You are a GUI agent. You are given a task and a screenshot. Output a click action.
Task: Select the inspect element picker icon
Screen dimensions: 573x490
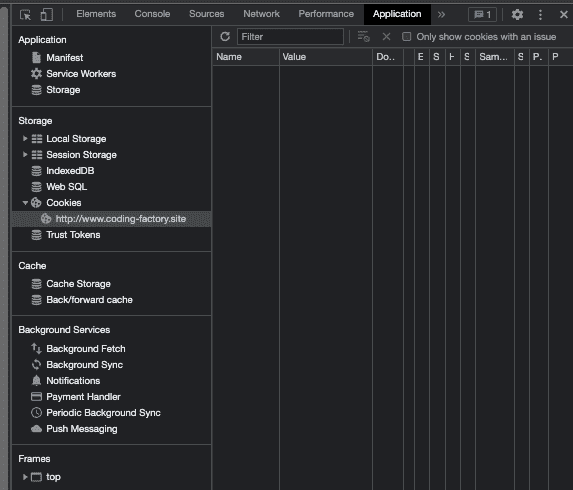coord(25,15)
